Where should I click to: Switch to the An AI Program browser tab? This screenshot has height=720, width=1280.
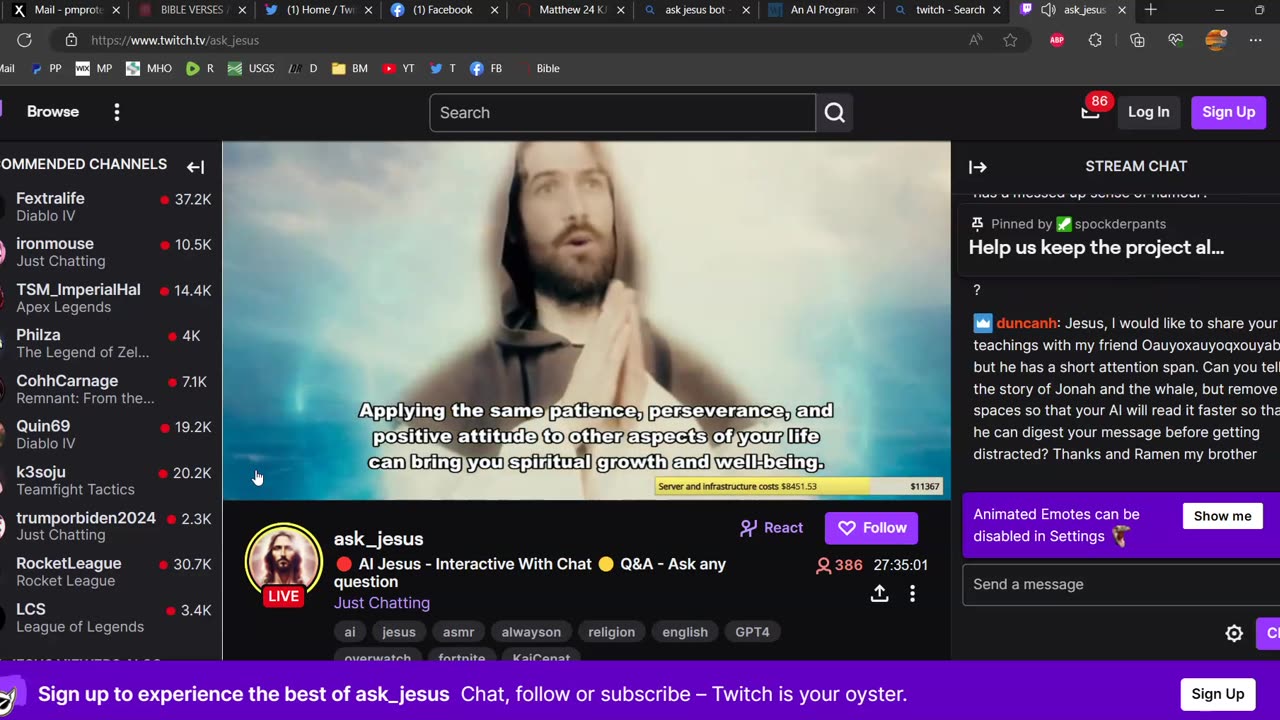tap(822, 10)
